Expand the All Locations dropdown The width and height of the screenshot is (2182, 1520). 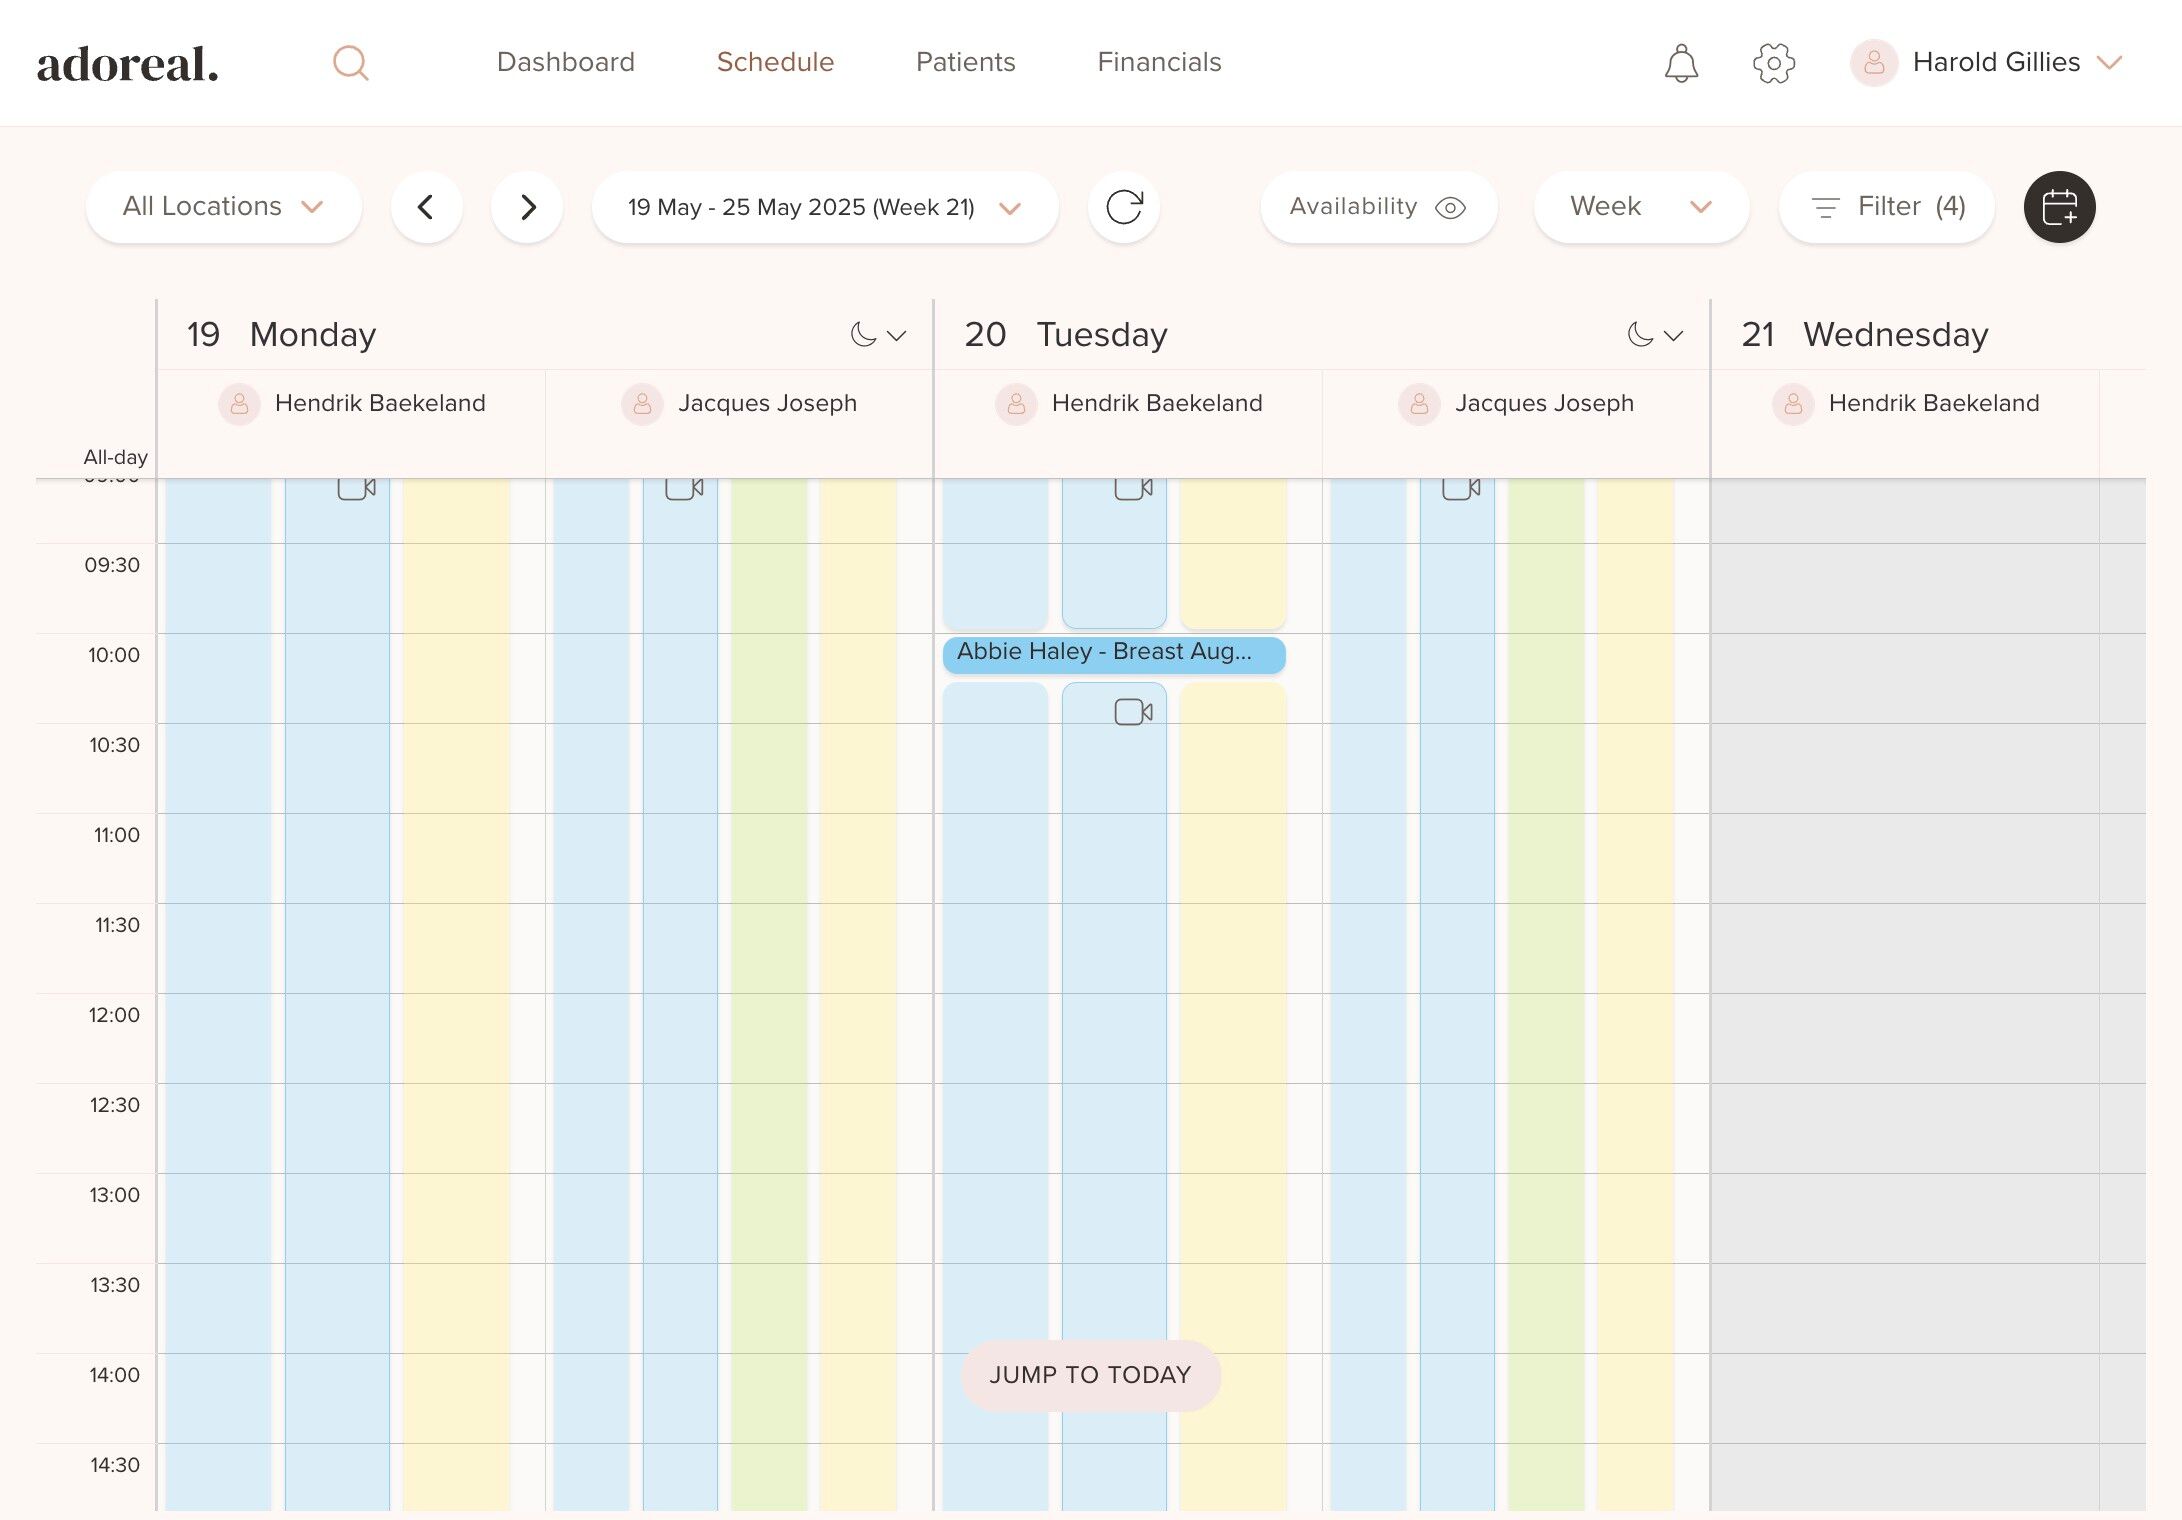(x=224, y=207)
